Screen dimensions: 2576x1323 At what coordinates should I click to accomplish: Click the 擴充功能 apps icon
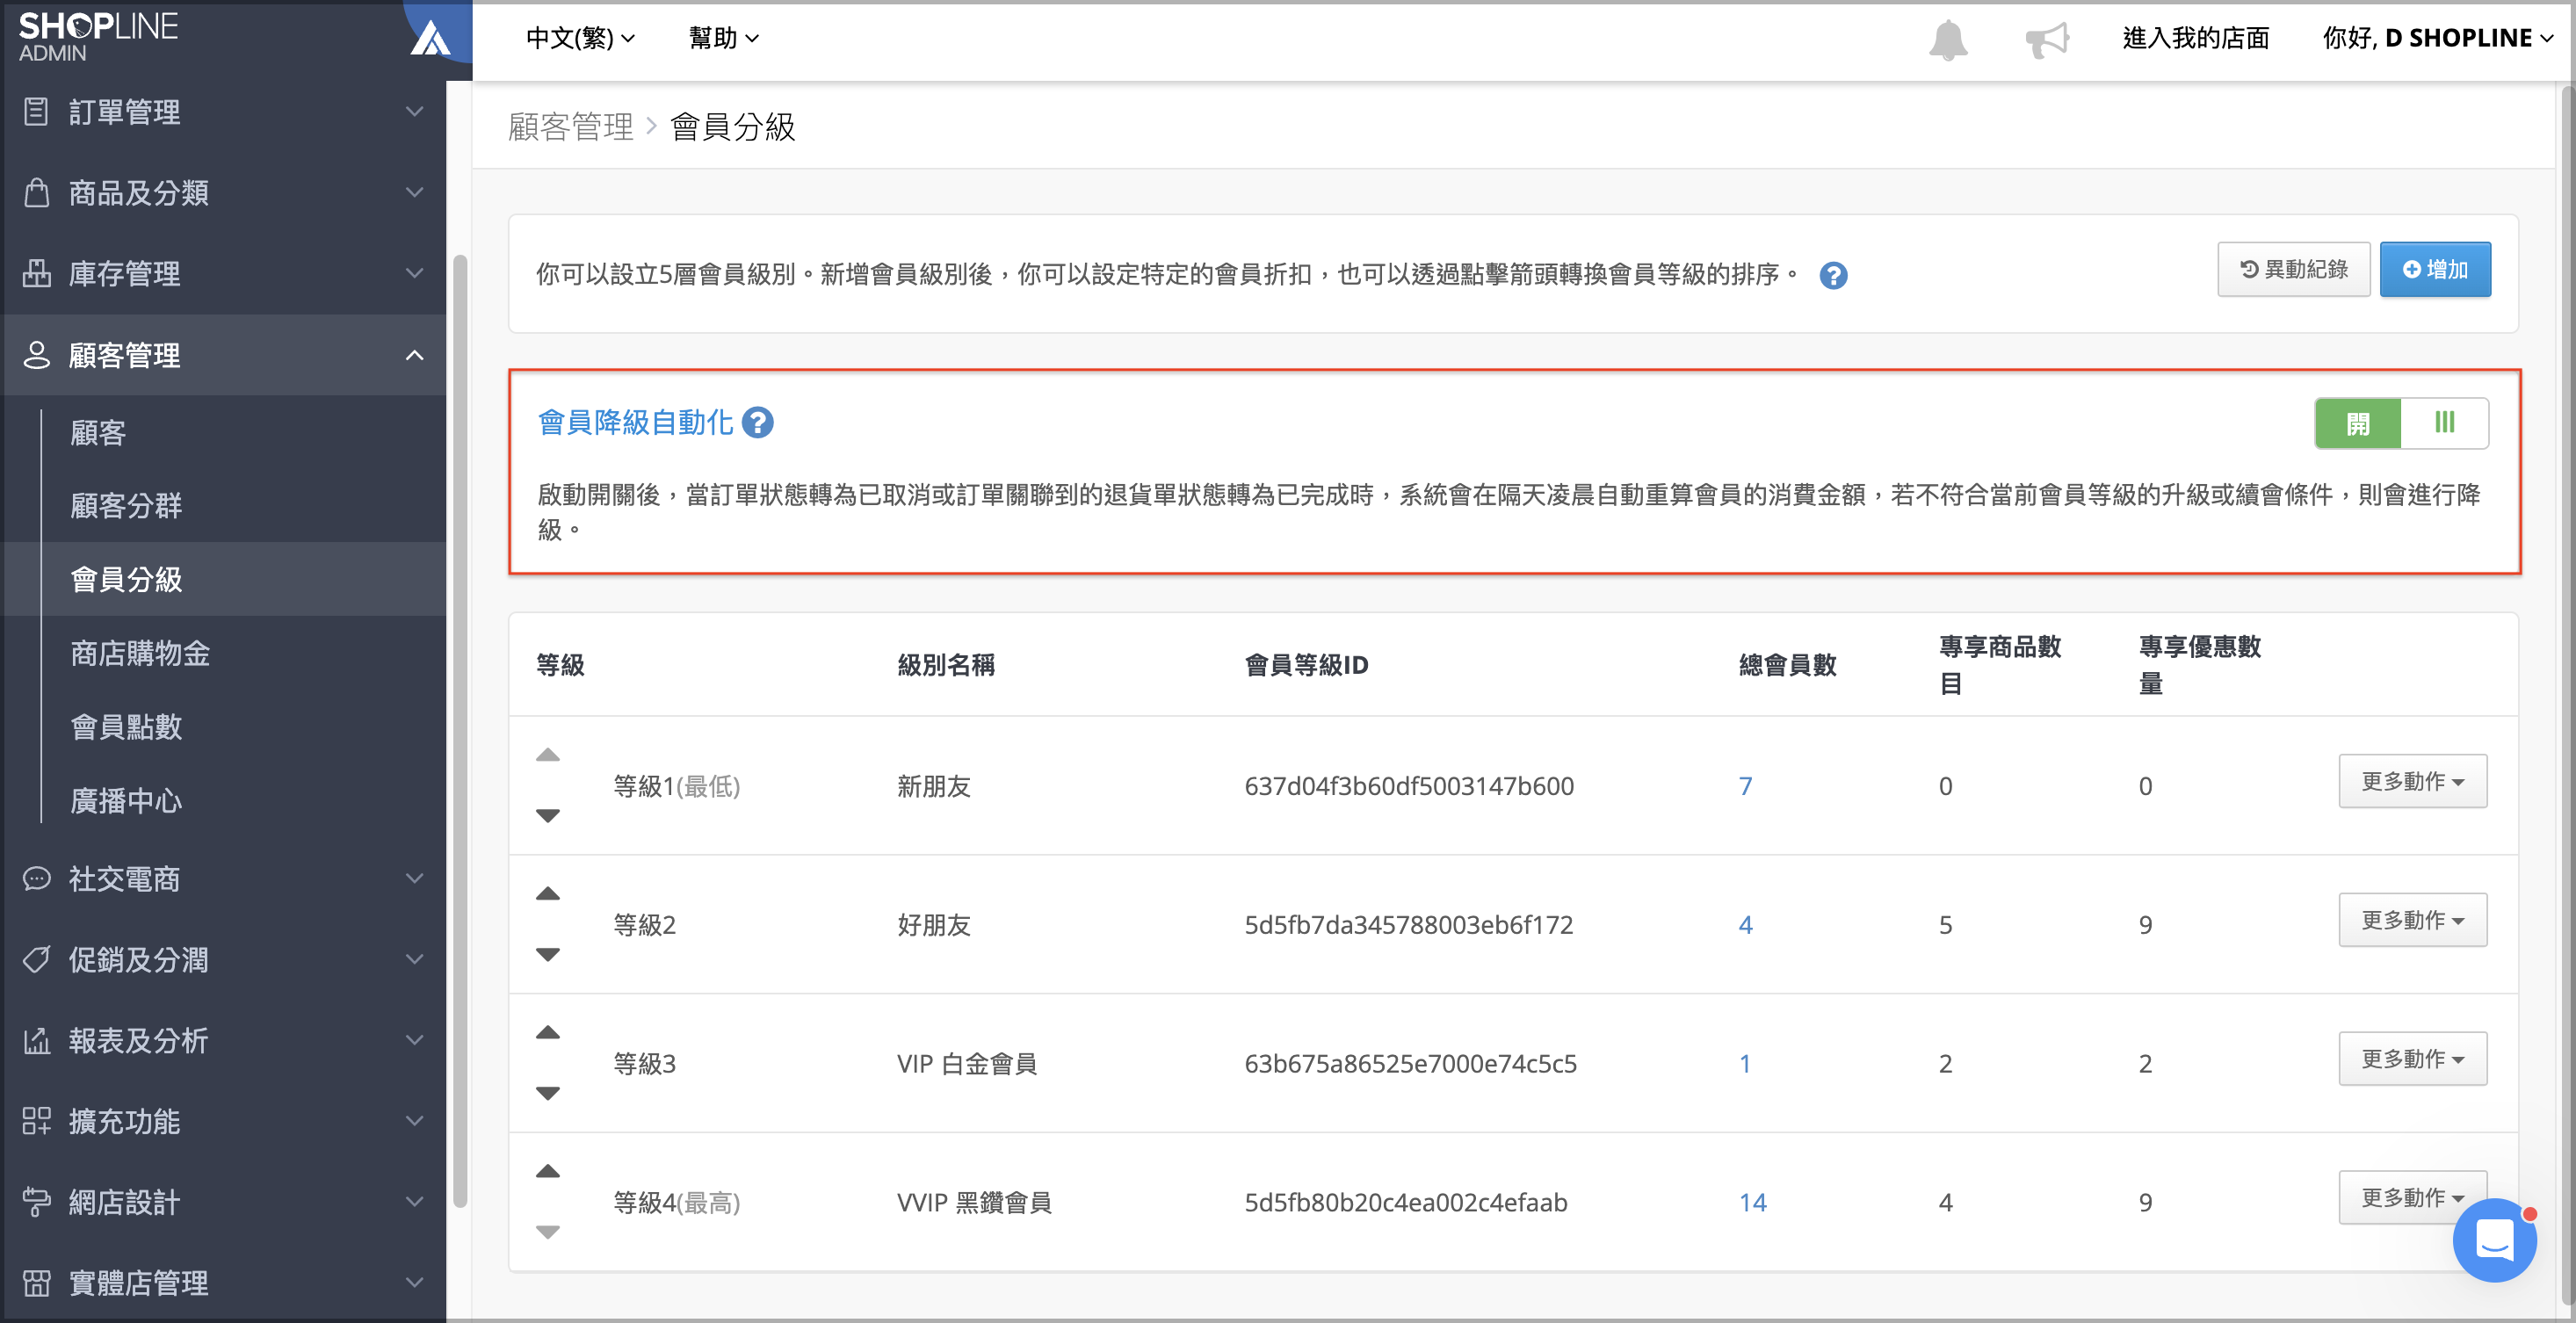point(36,1120)
